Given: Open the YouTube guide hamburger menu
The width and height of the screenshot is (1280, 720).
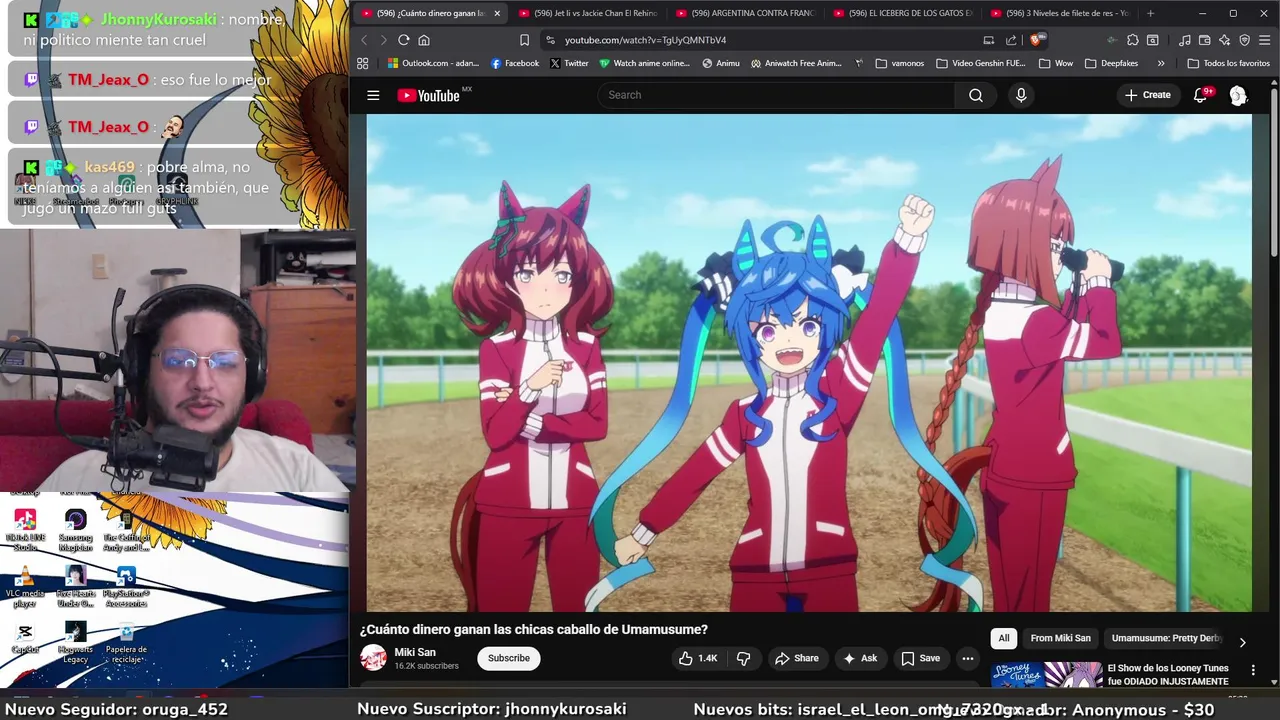Looking at the screenshot, I should click(x=373, y=96).
